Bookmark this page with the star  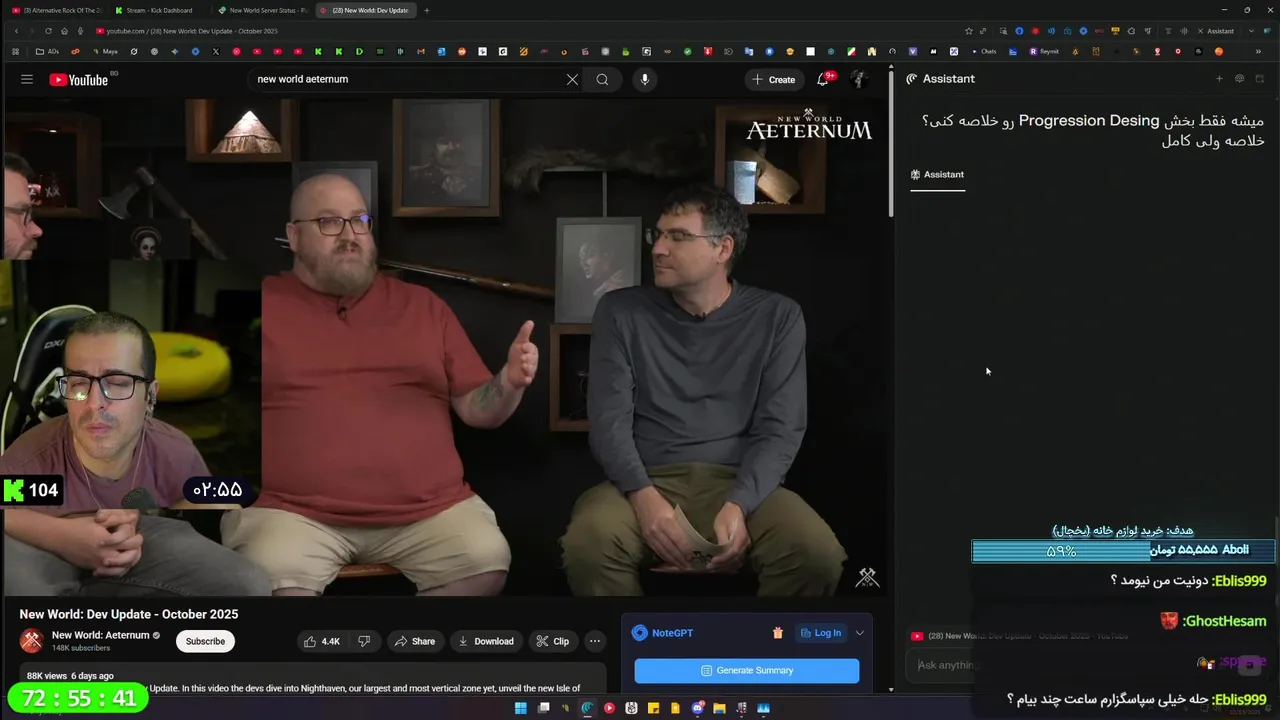click(x=968, y=31)
